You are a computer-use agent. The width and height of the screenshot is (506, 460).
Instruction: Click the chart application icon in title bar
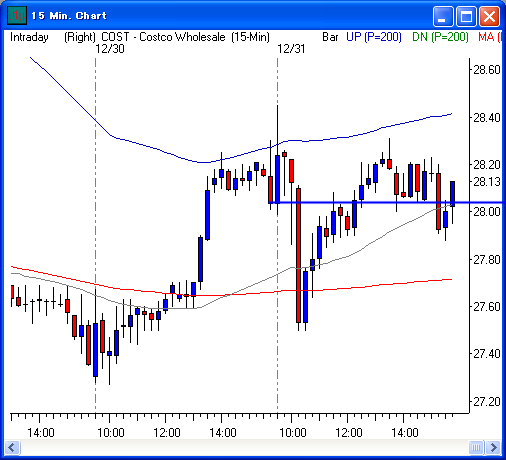(17, 15)
